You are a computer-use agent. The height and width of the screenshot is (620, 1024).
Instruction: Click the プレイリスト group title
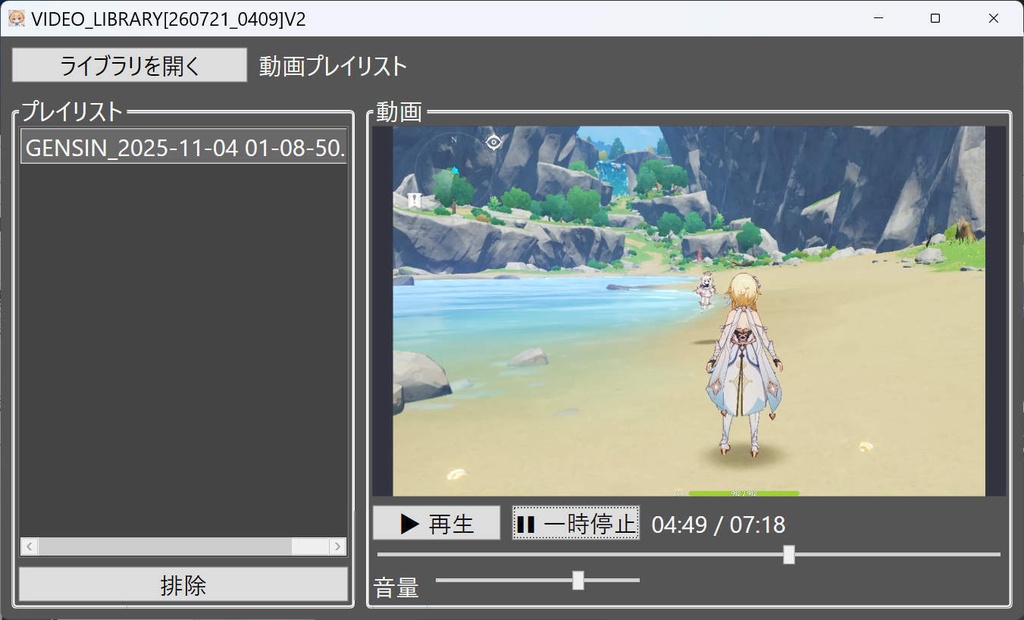[72, 112]
